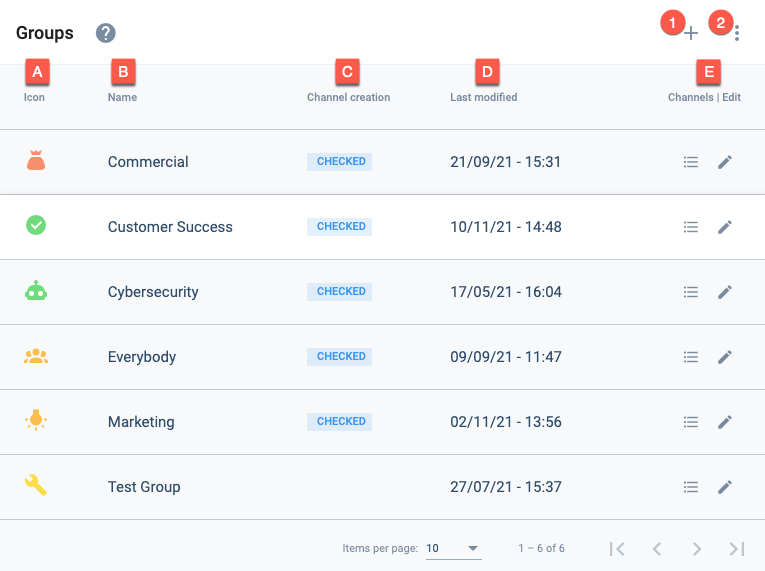Image resolution: width=765 pixels, height=571 pixels.
Task: View channels list for Commercial group
Action: point(690,162)
